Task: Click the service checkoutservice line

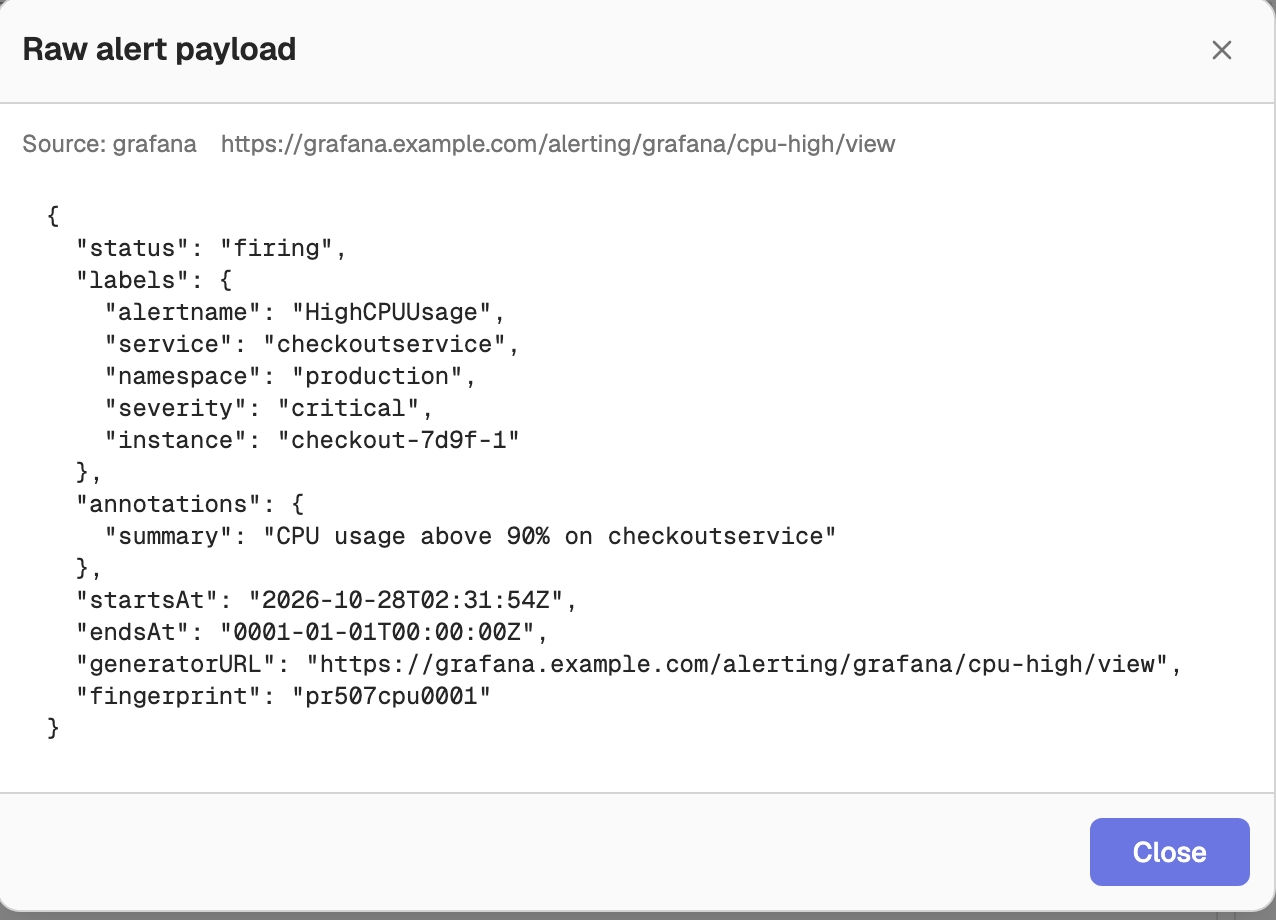Action: coord(312,344)
